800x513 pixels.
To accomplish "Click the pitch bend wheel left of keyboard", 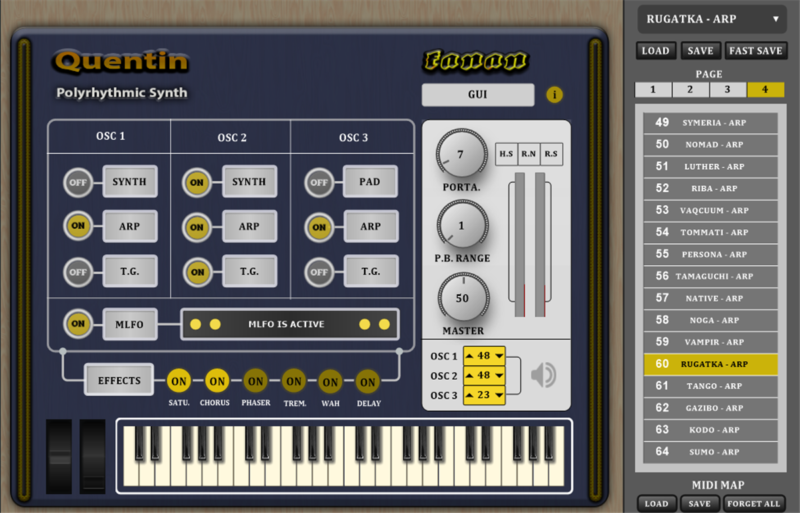I will coord(61,455).
